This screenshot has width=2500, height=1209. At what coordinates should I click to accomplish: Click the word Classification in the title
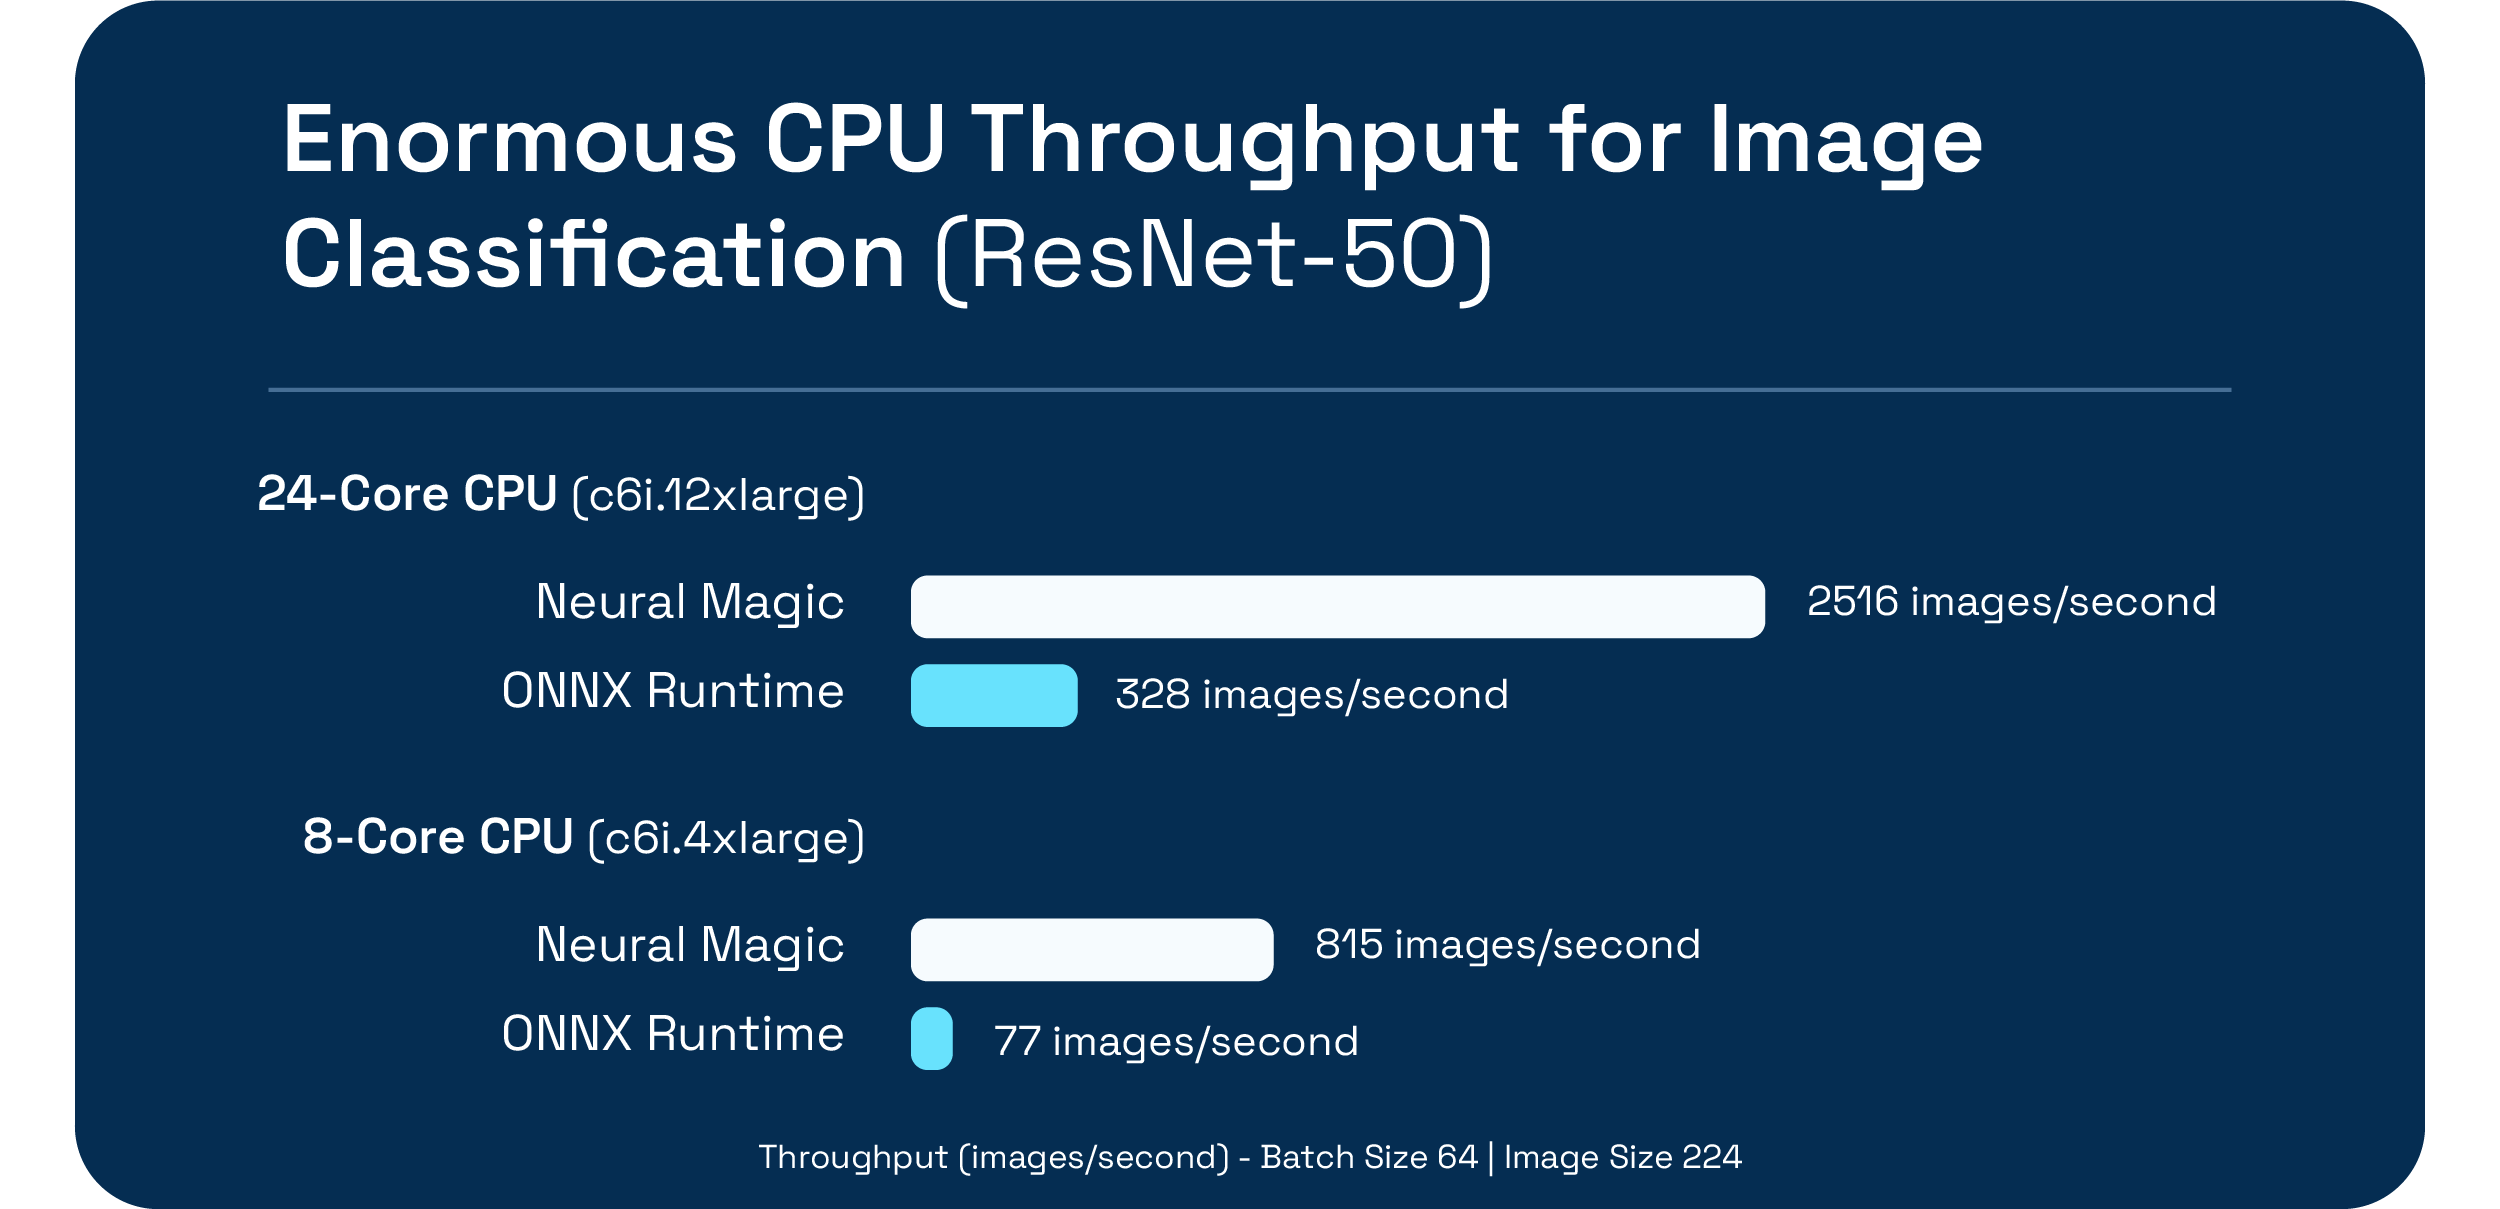pos(594,254)
